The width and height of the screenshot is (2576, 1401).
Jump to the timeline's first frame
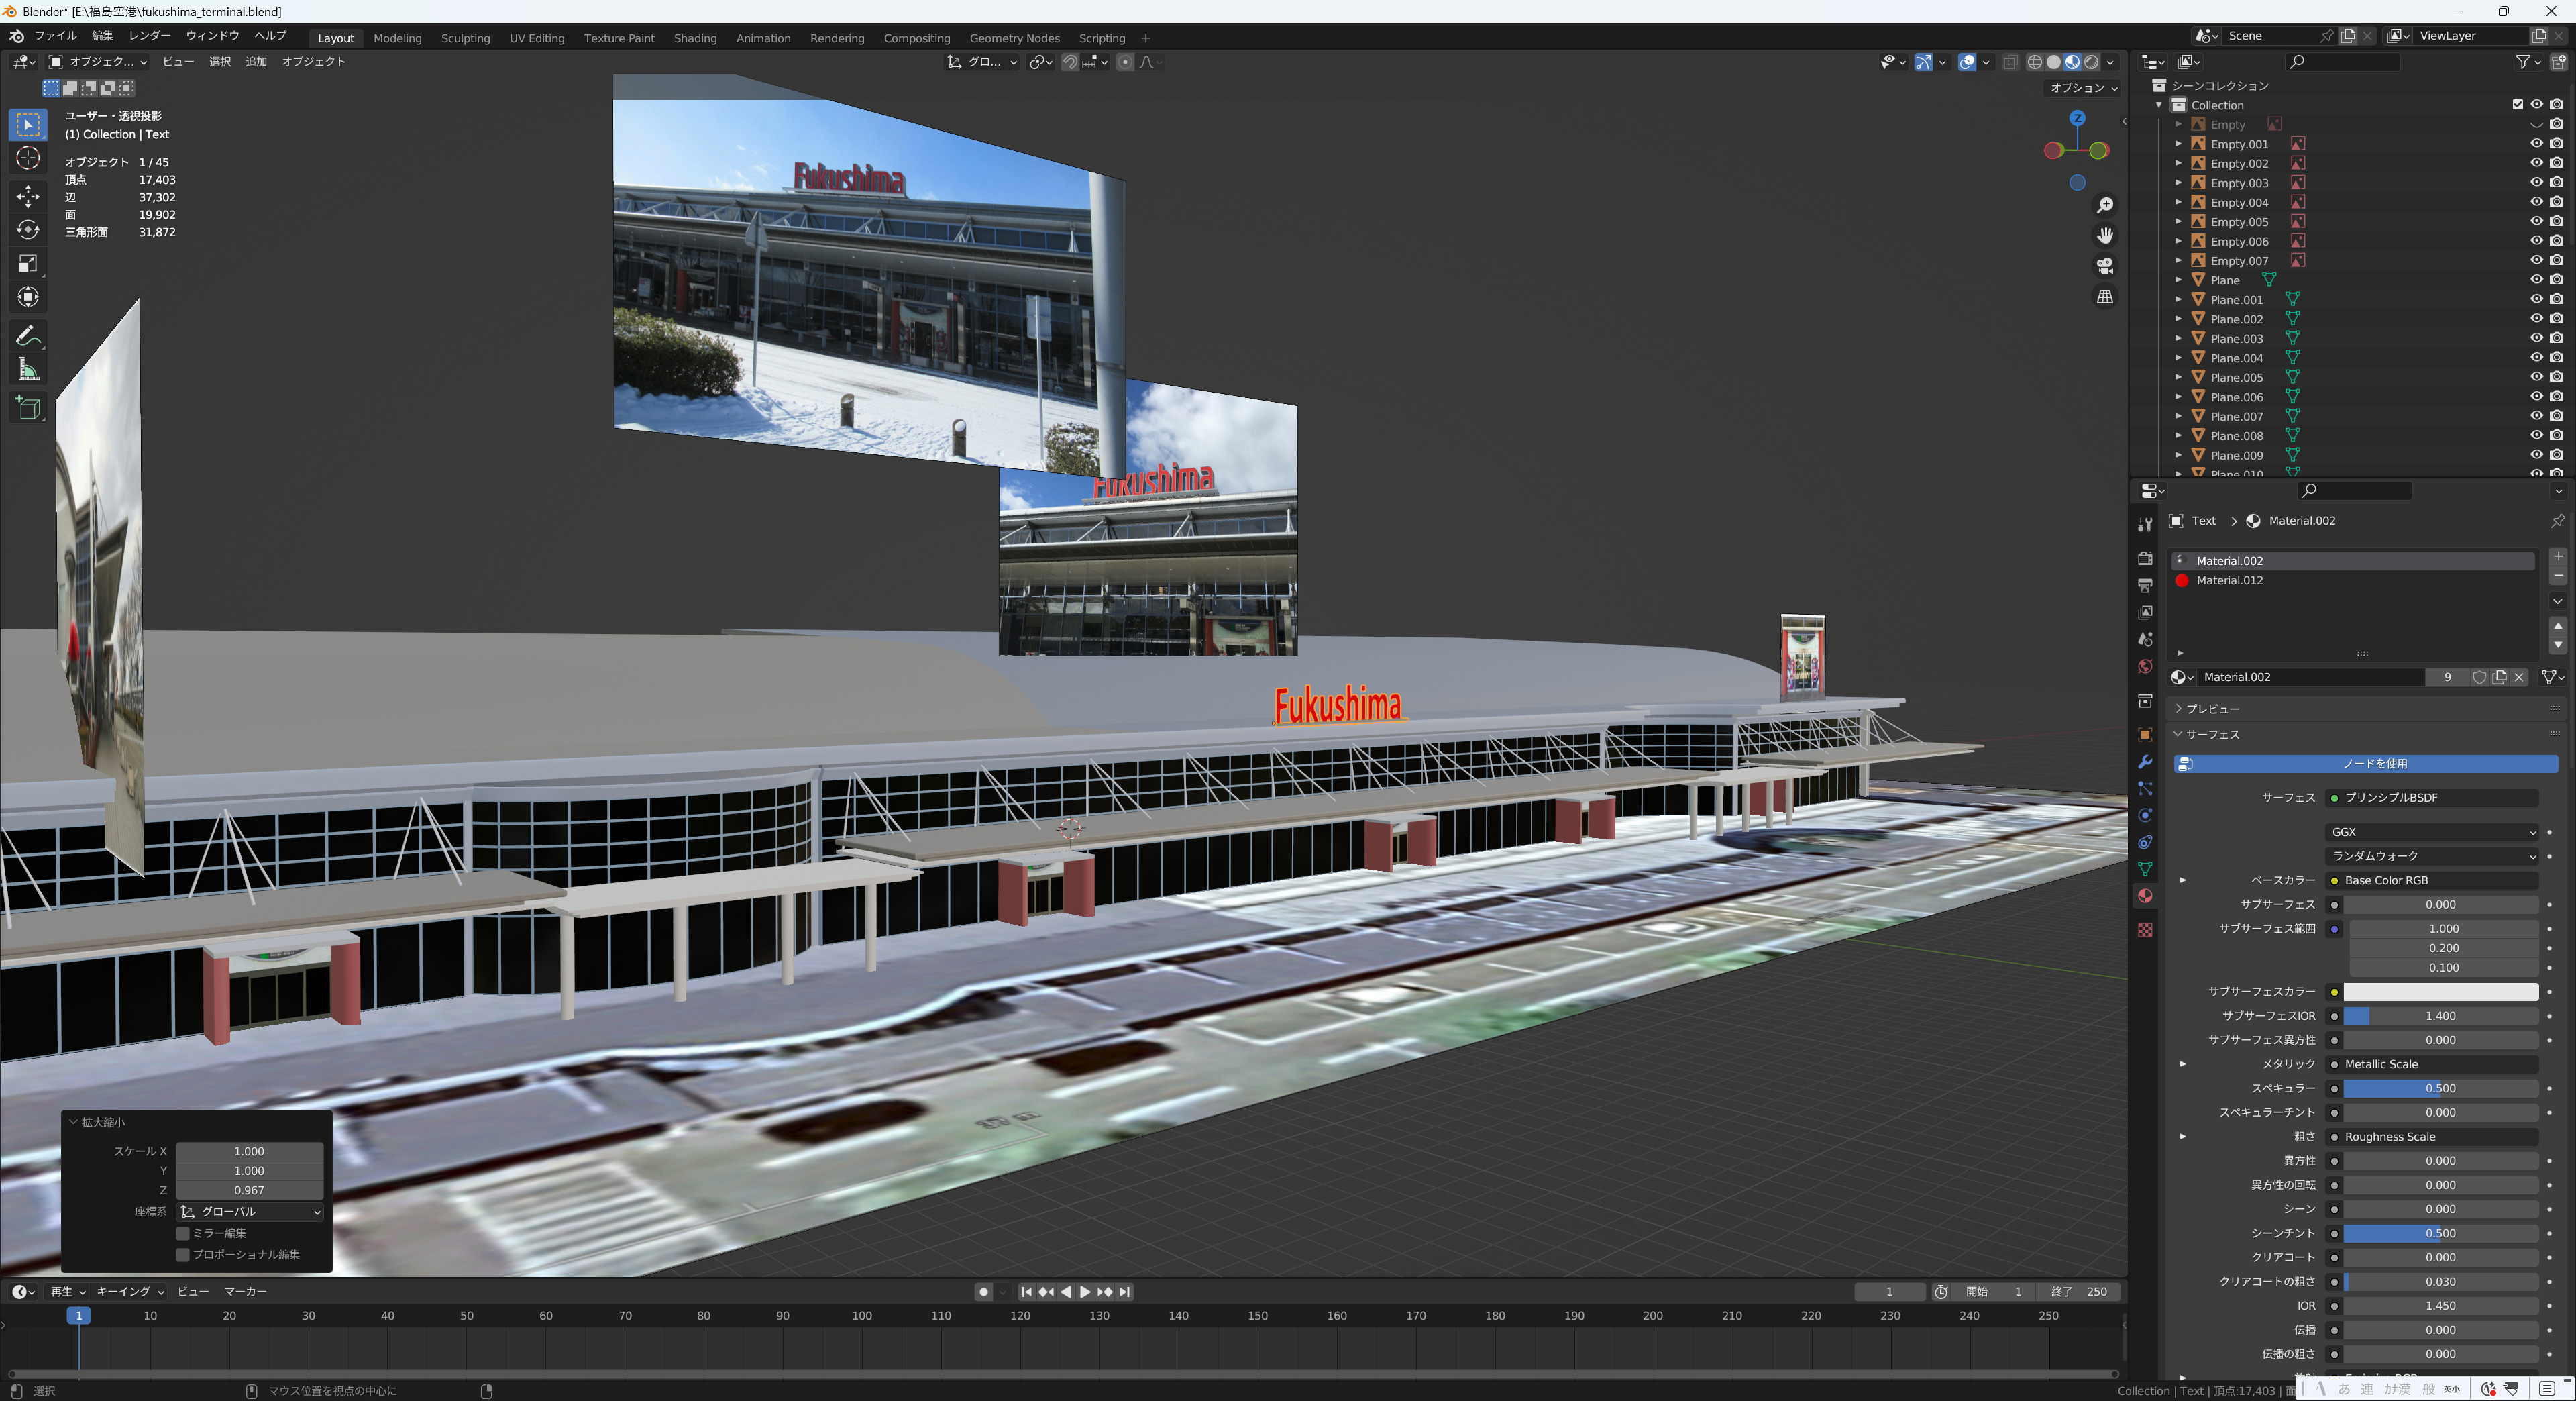1026,1292
